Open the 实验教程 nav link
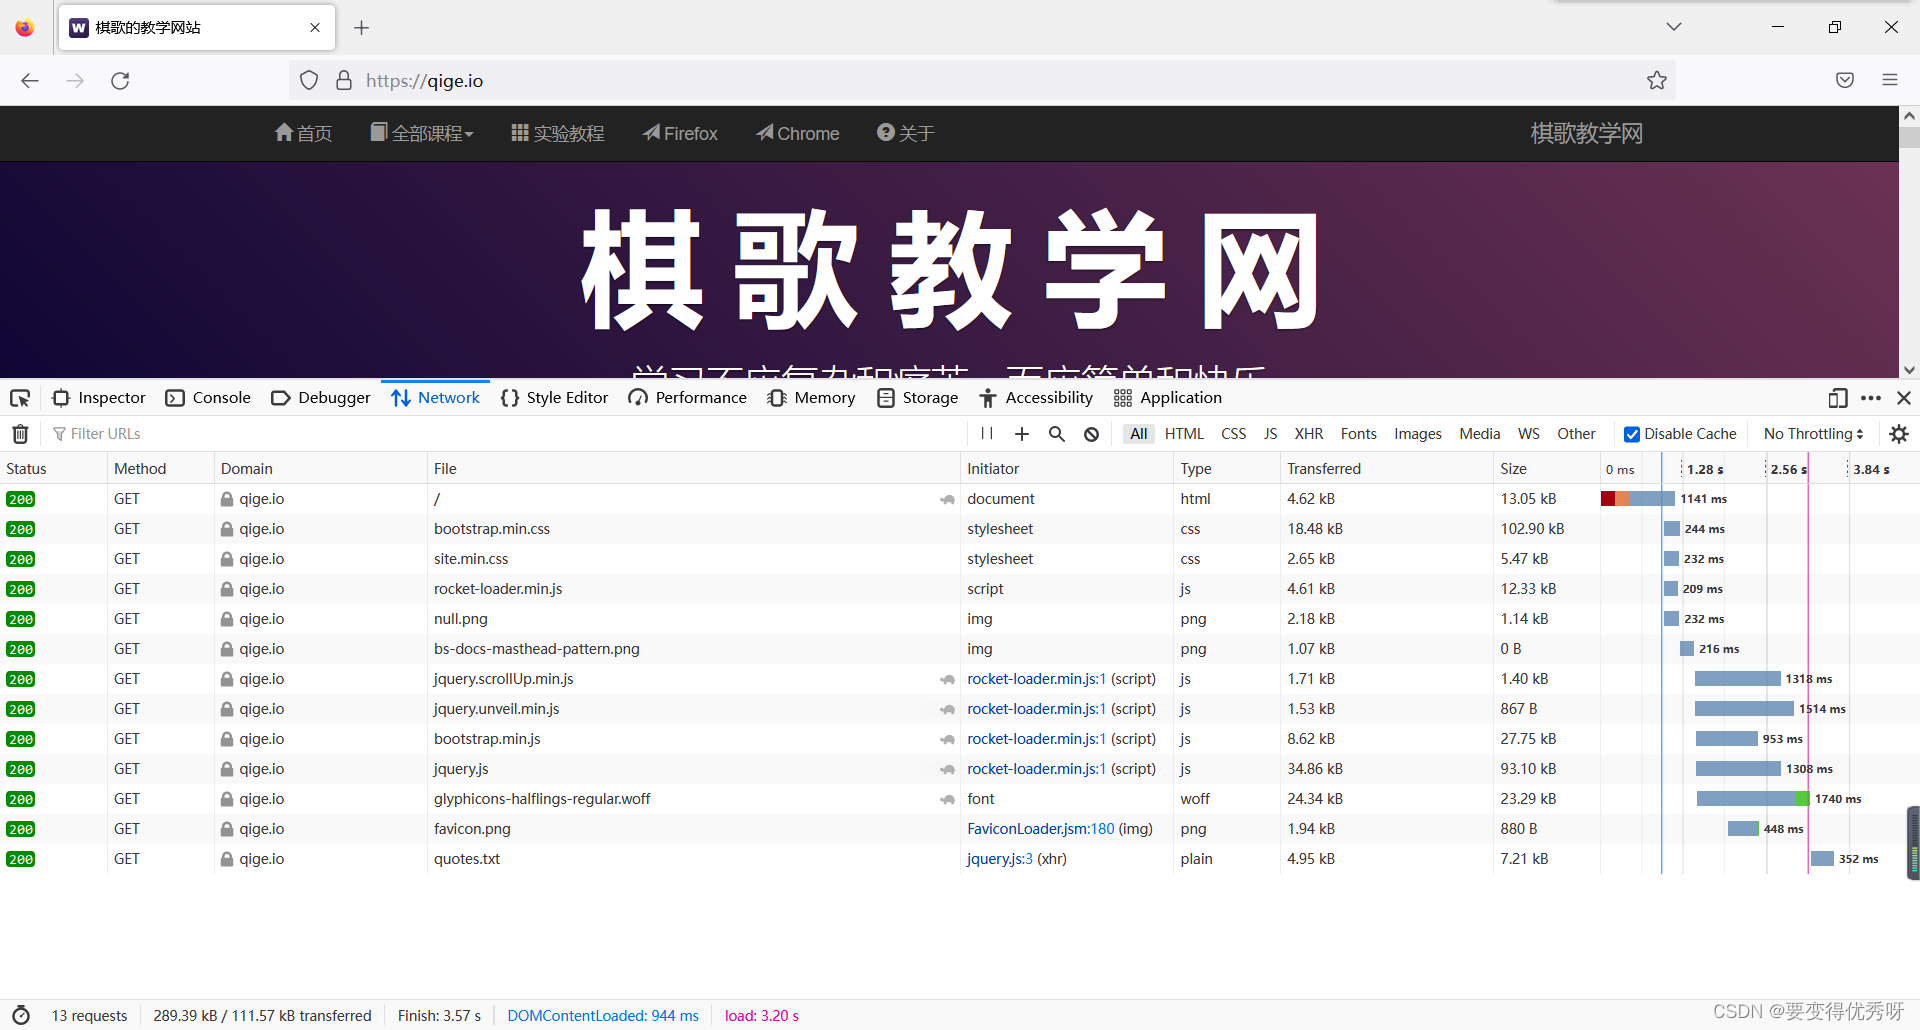Image resolution: width=1920 pixels, height=1030 pixels. (558, 133)
